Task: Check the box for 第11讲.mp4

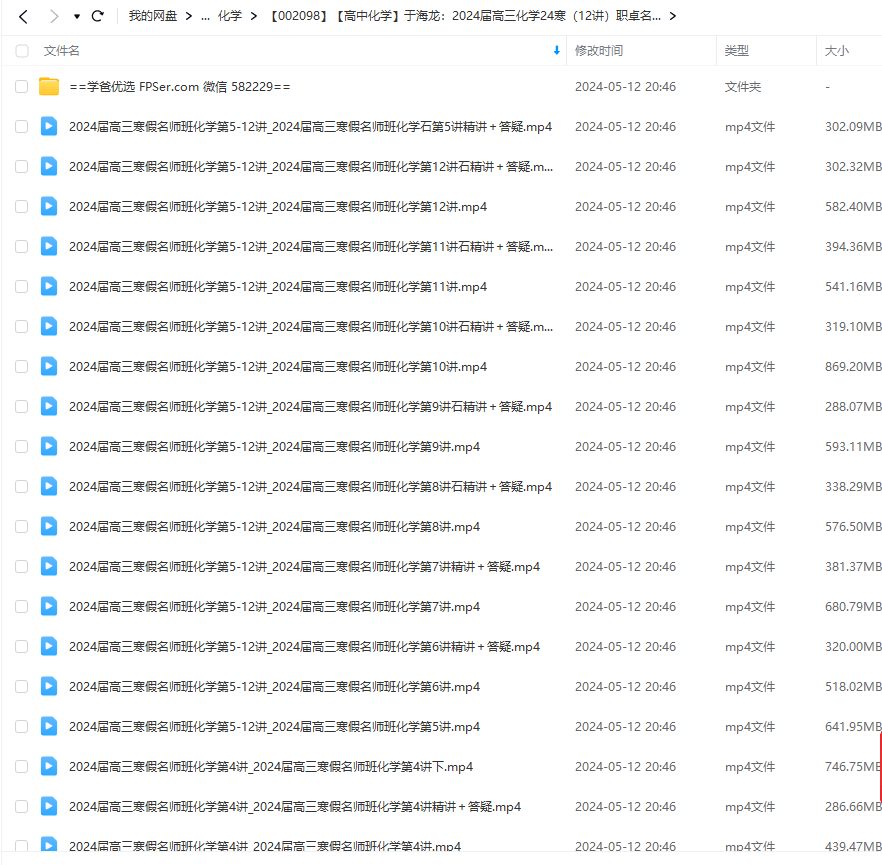Action: tap(22, 286)
